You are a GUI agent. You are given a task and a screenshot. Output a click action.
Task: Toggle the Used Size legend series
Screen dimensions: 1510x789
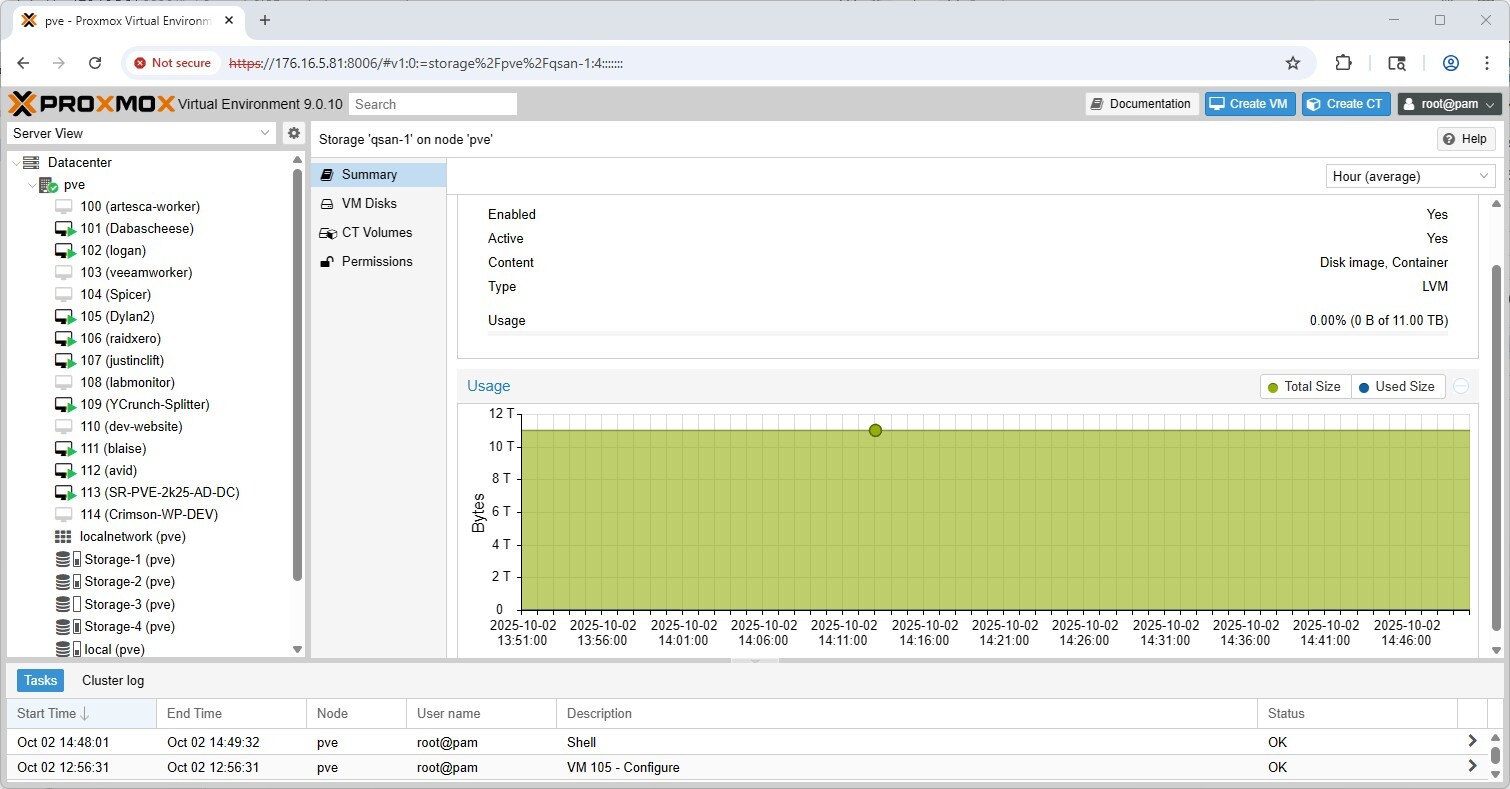click(x=1396, y=387)
